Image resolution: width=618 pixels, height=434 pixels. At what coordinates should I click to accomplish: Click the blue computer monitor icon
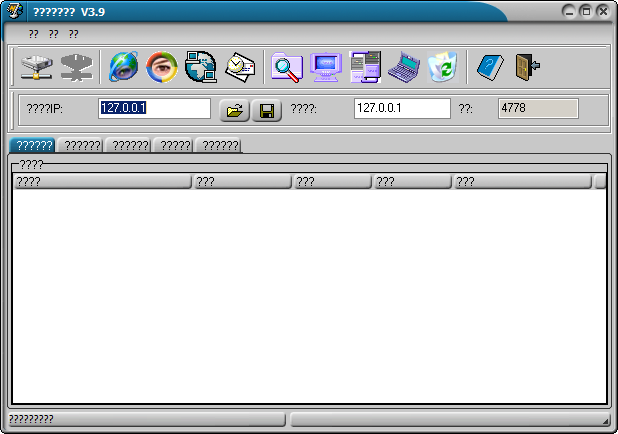326,67
